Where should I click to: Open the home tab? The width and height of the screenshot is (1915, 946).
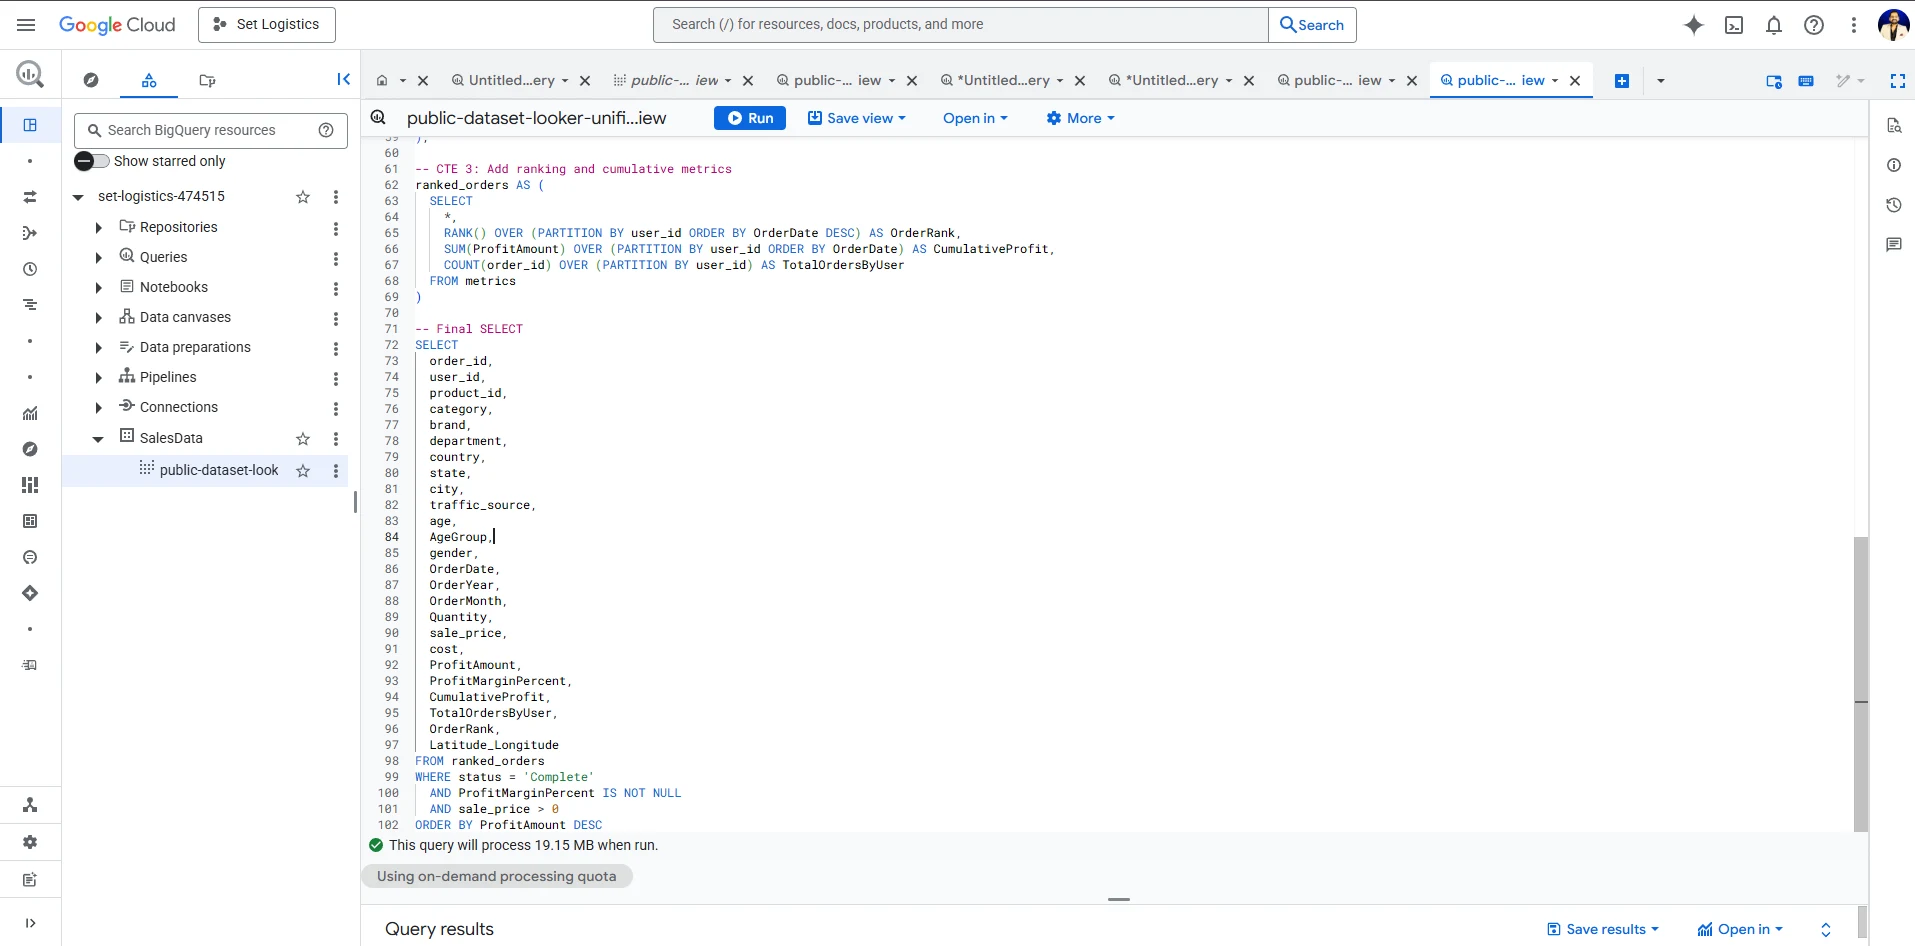382,80
